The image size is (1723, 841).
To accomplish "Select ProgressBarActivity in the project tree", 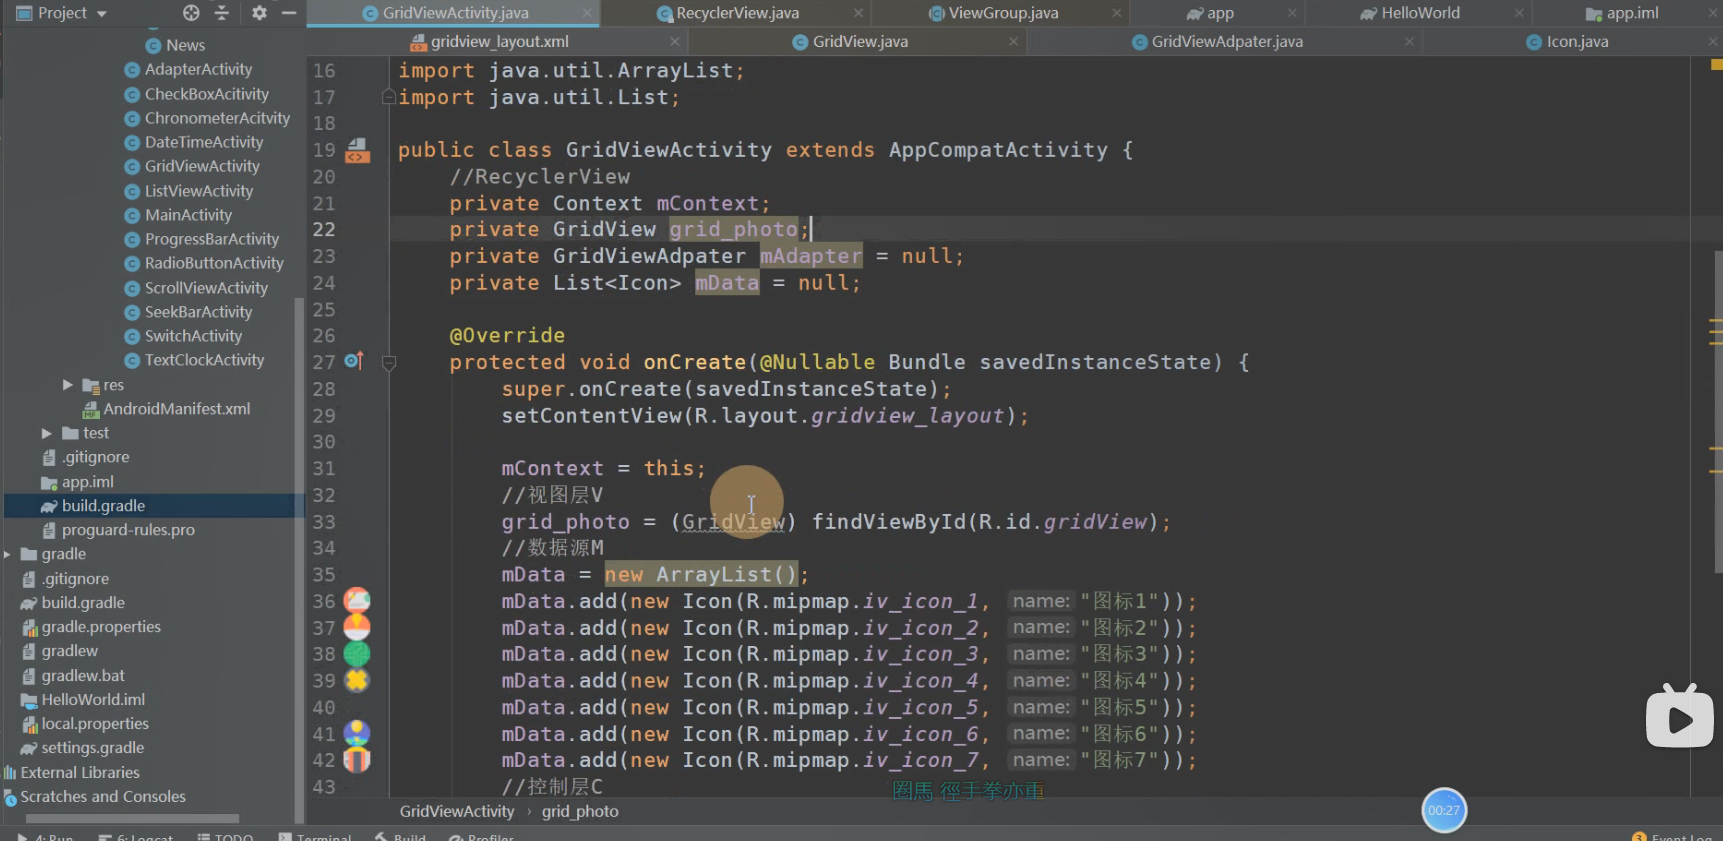I will click(212, 239).
